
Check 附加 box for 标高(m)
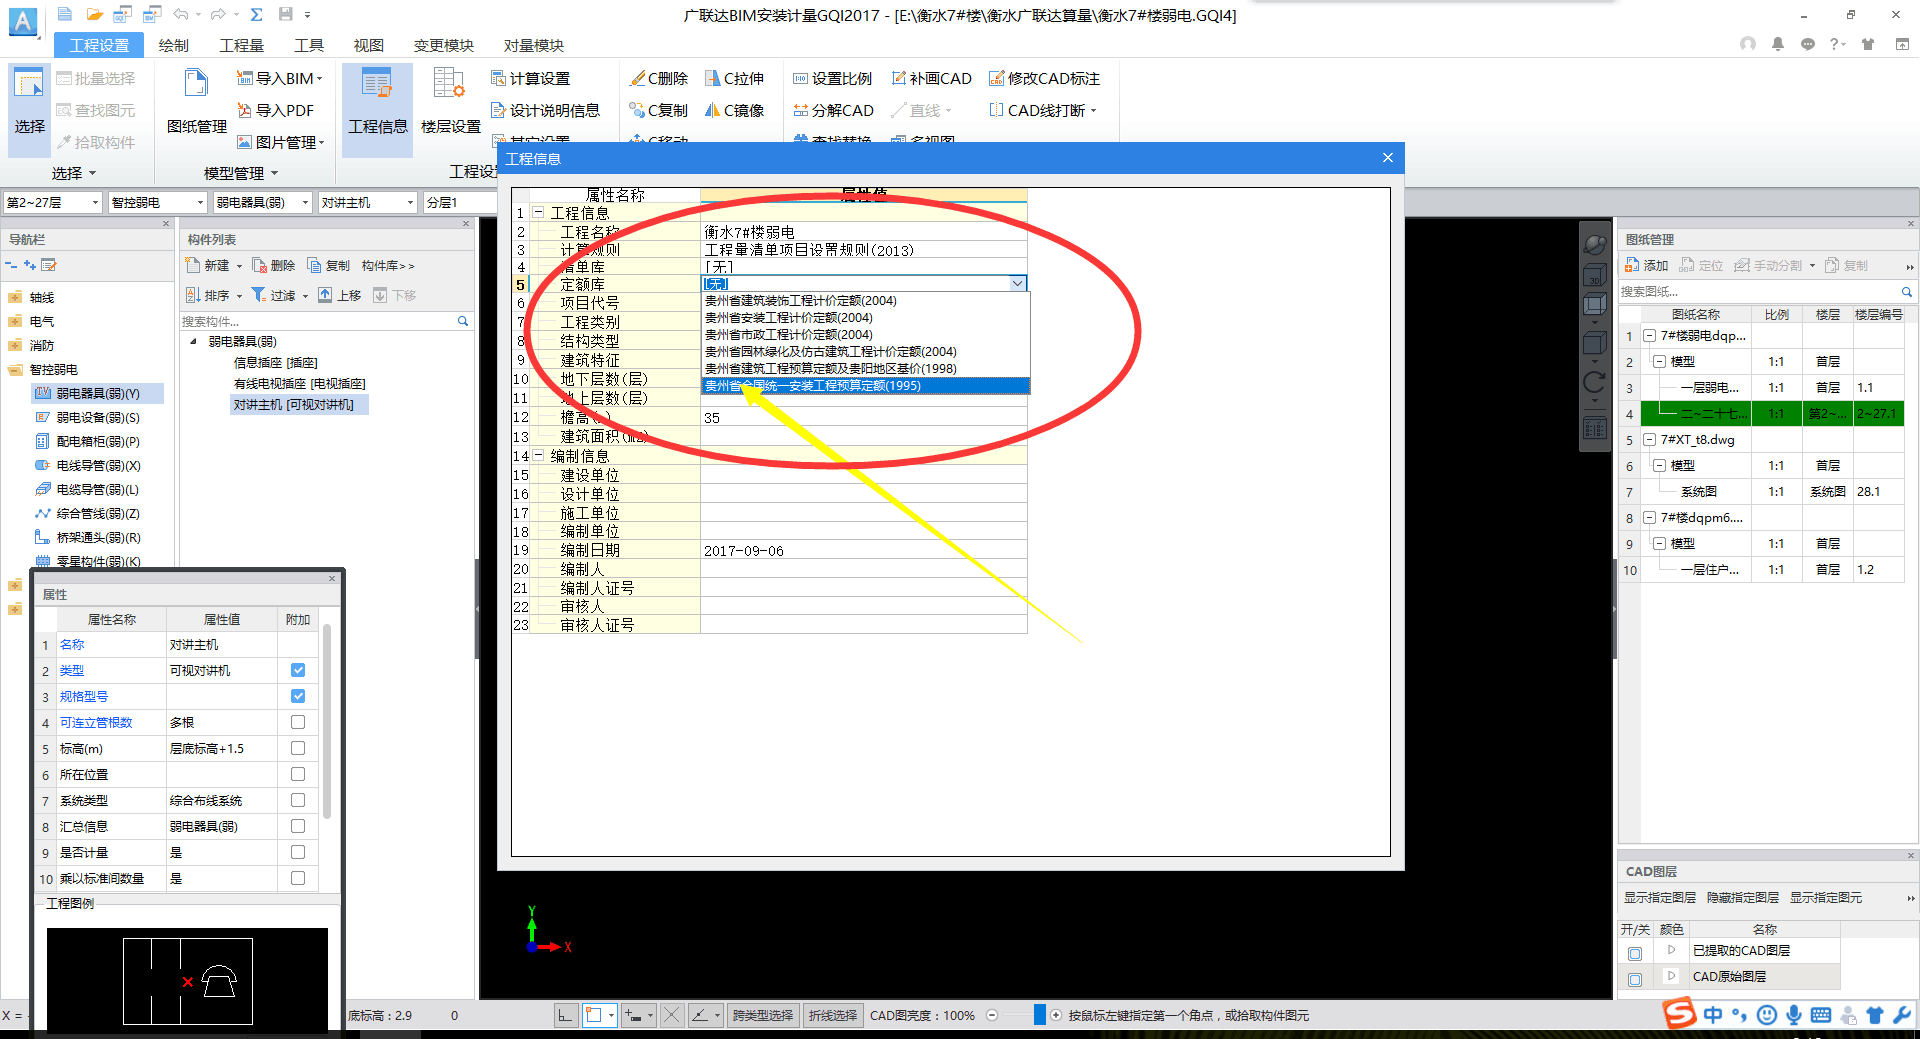coord(298,748)
